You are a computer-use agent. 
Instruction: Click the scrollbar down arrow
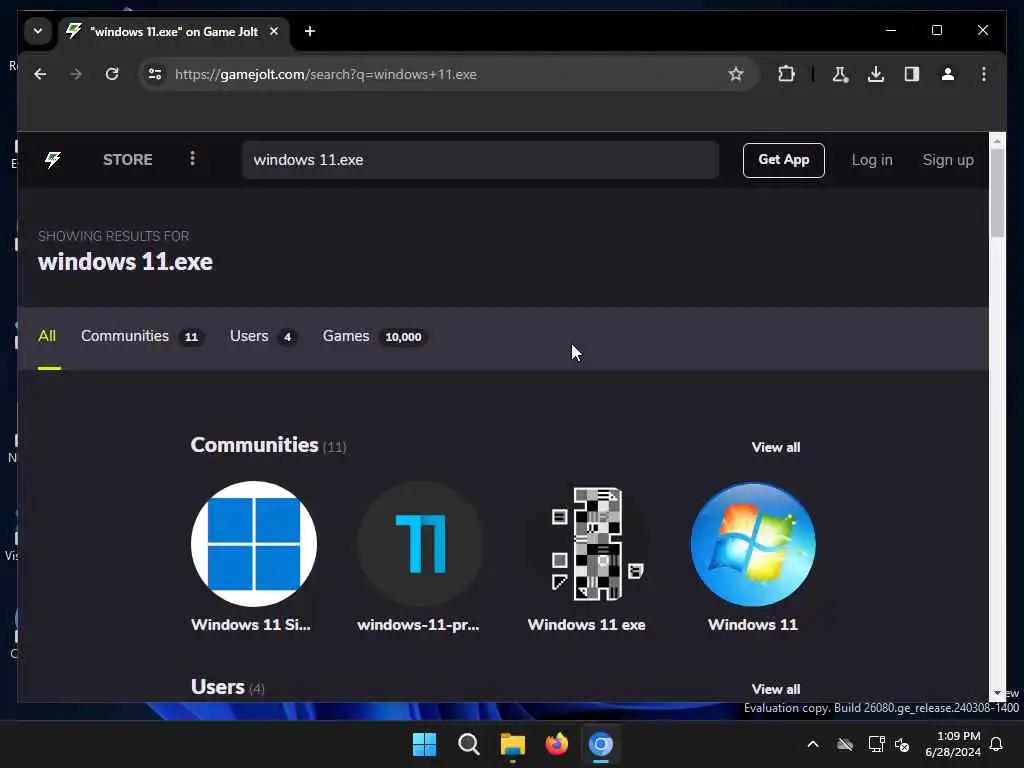[x=997, y=694]
